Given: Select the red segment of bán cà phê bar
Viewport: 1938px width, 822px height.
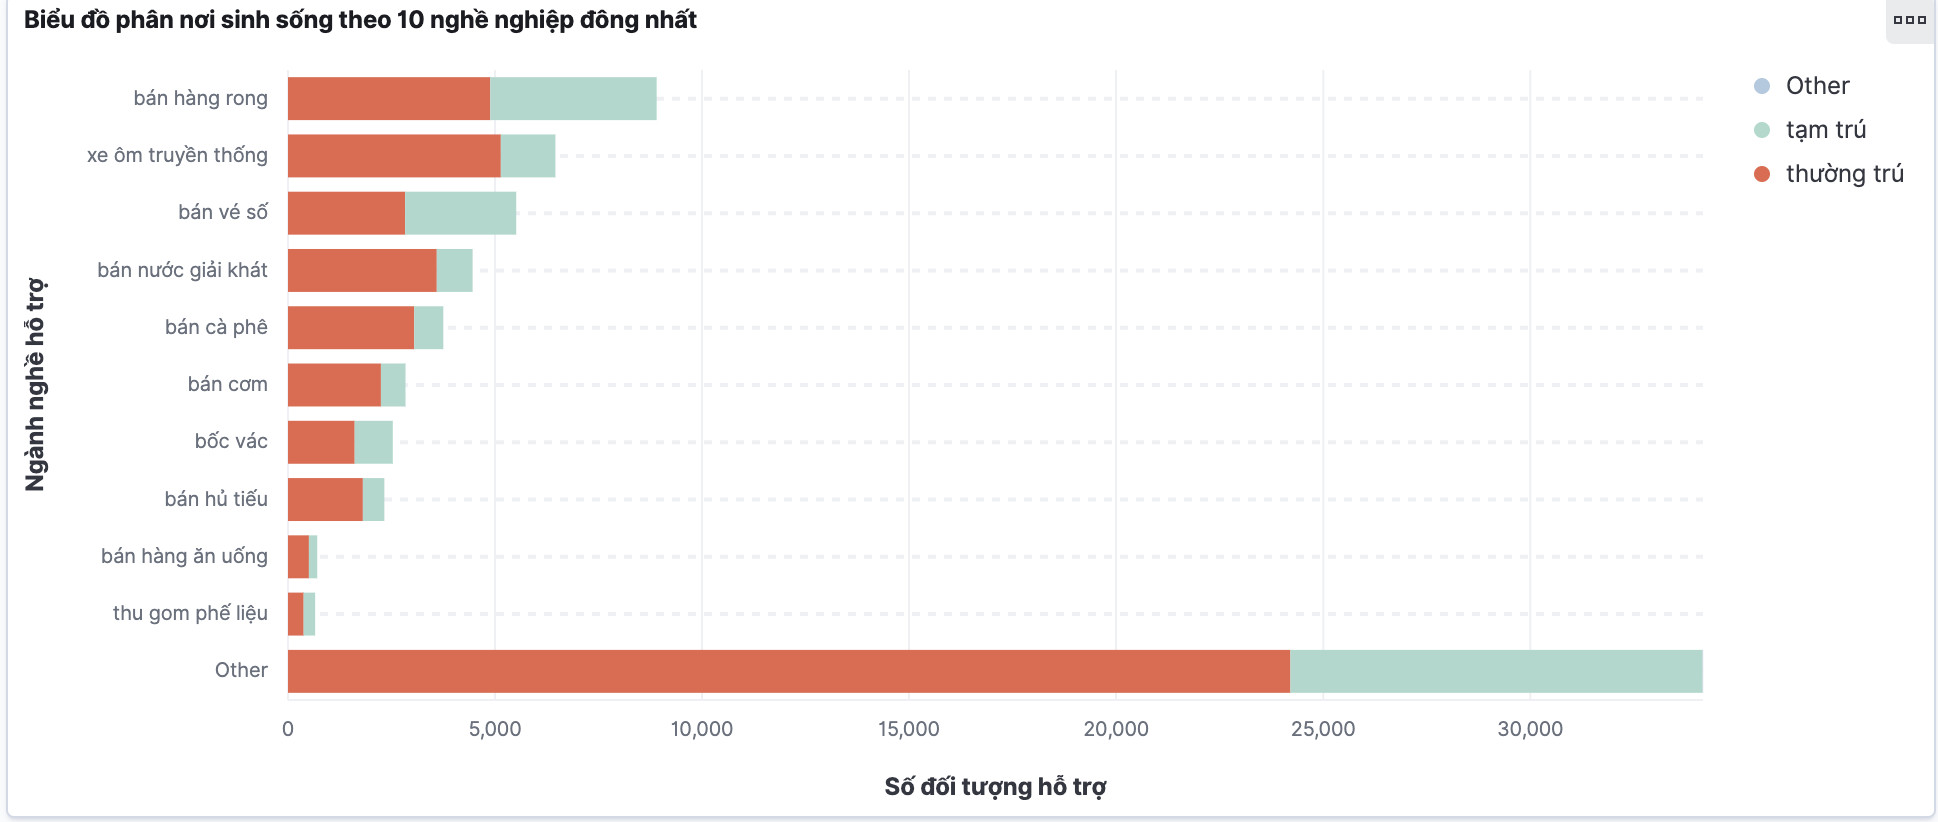Looking at the screenshot, I should click(351, 328).
